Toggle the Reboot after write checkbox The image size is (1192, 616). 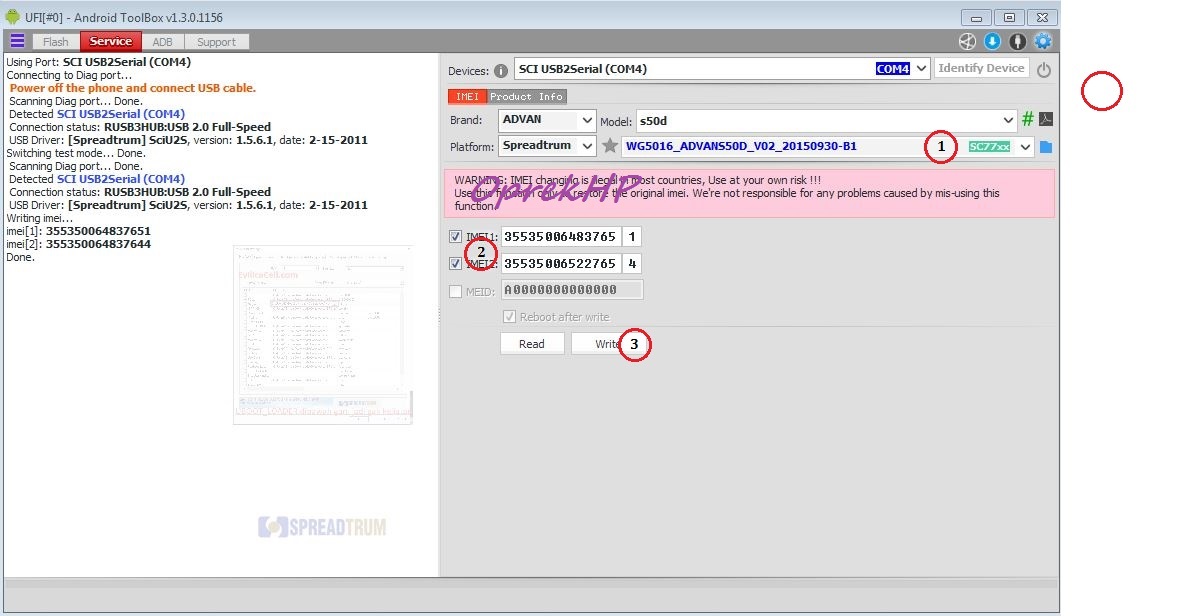point(509,316)
